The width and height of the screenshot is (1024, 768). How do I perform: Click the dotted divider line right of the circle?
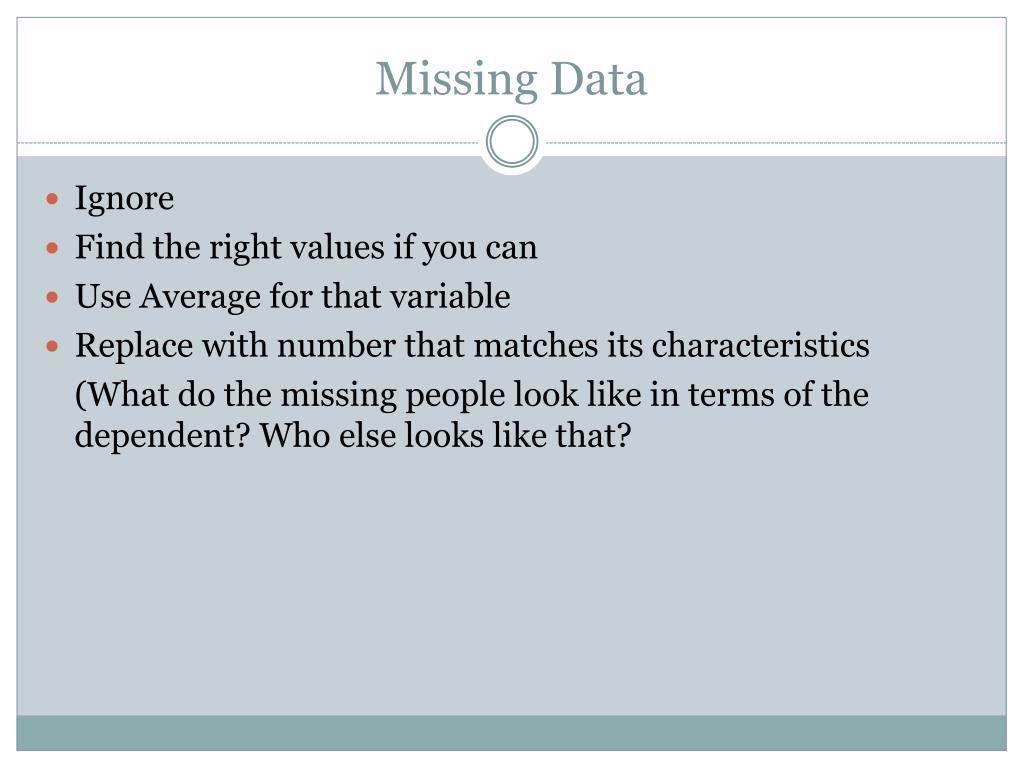(773, 142)
